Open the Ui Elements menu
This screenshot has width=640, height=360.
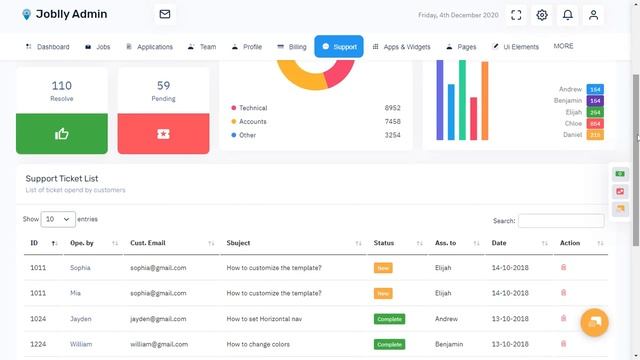click(516, 47)
